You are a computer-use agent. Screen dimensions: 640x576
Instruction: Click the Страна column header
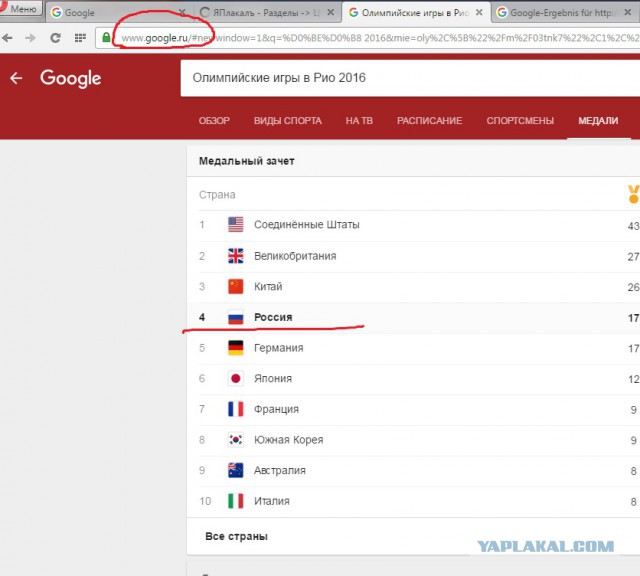tap(217, 195)
